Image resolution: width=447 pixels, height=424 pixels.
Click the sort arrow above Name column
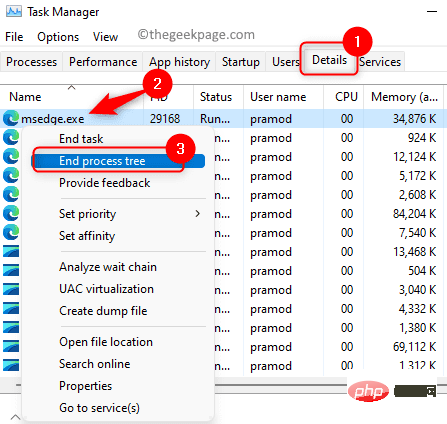point(71,88)
